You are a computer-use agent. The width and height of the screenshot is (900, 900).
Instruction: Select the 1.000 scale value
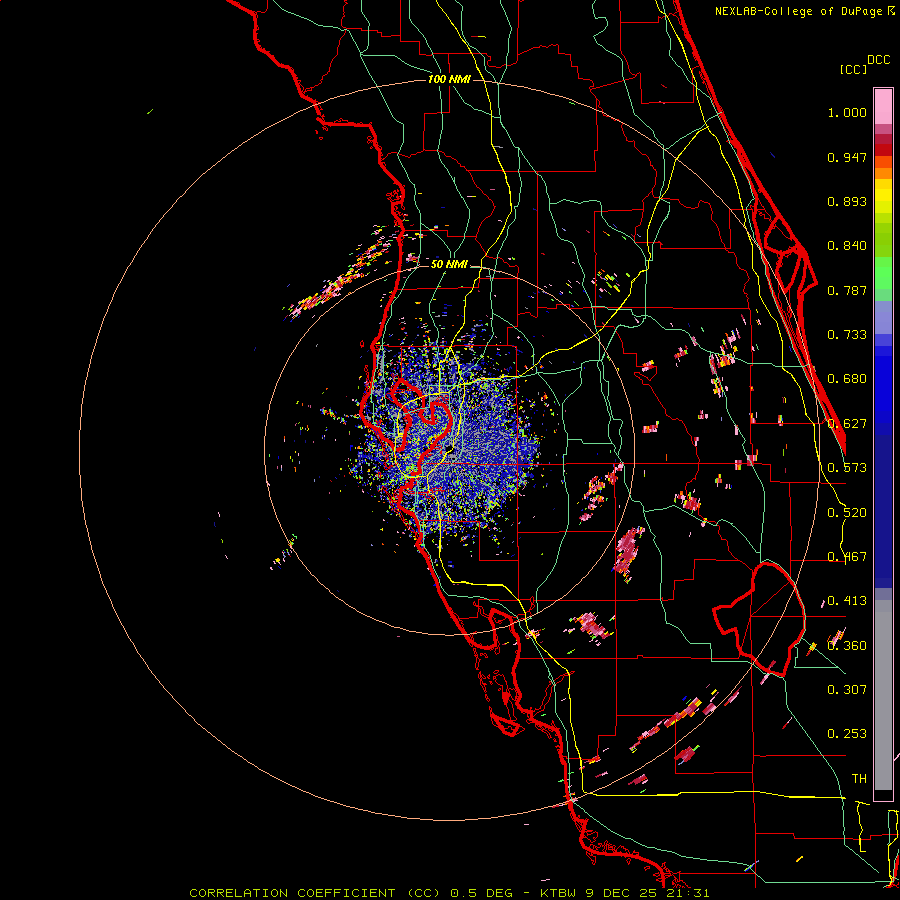847,112
